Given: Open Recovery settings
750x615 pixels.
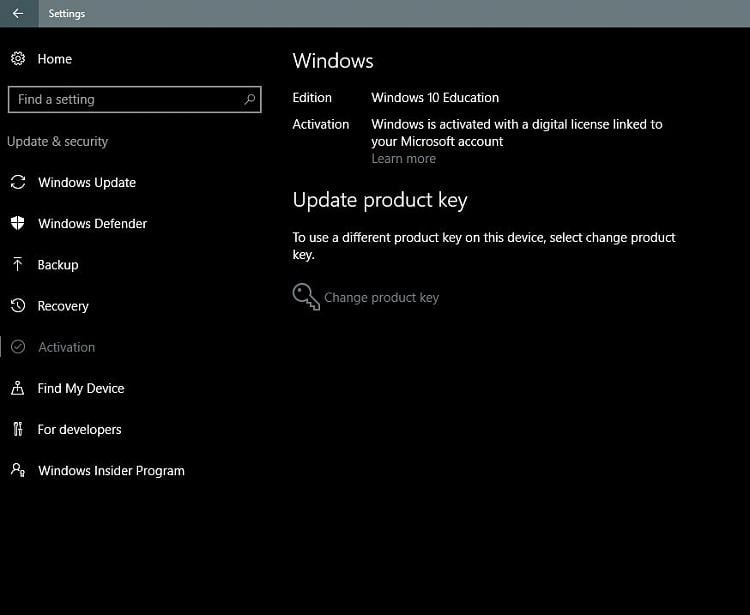Looking at the screenshot, I should 63,306.
